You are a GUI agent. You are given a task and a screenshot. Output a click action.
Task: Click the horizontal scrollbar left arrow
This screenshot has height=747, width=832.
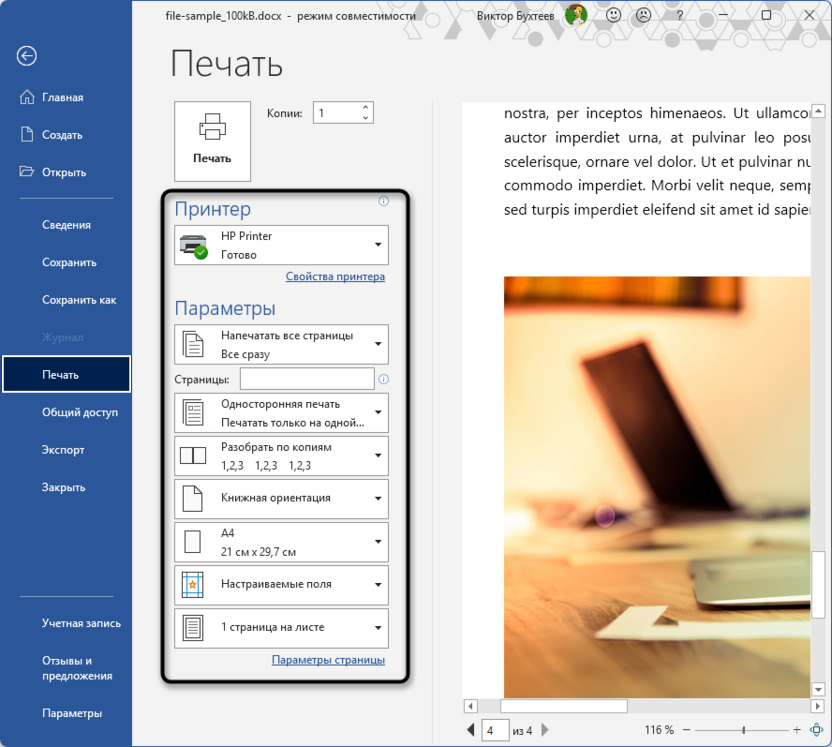pyautogui.click(x=470, y=706)
